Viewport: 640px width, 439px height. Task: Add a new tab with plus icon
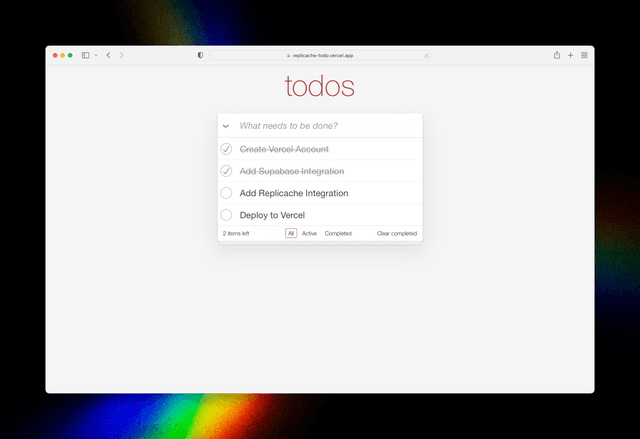[x=571, y=55]
